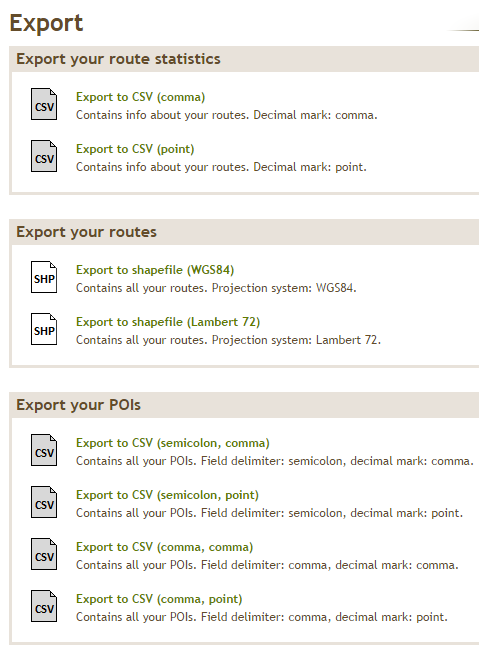Select Export to shapefile (Lambert 72) link
Viewport: 479px width, 656px height.
point(168,322)
